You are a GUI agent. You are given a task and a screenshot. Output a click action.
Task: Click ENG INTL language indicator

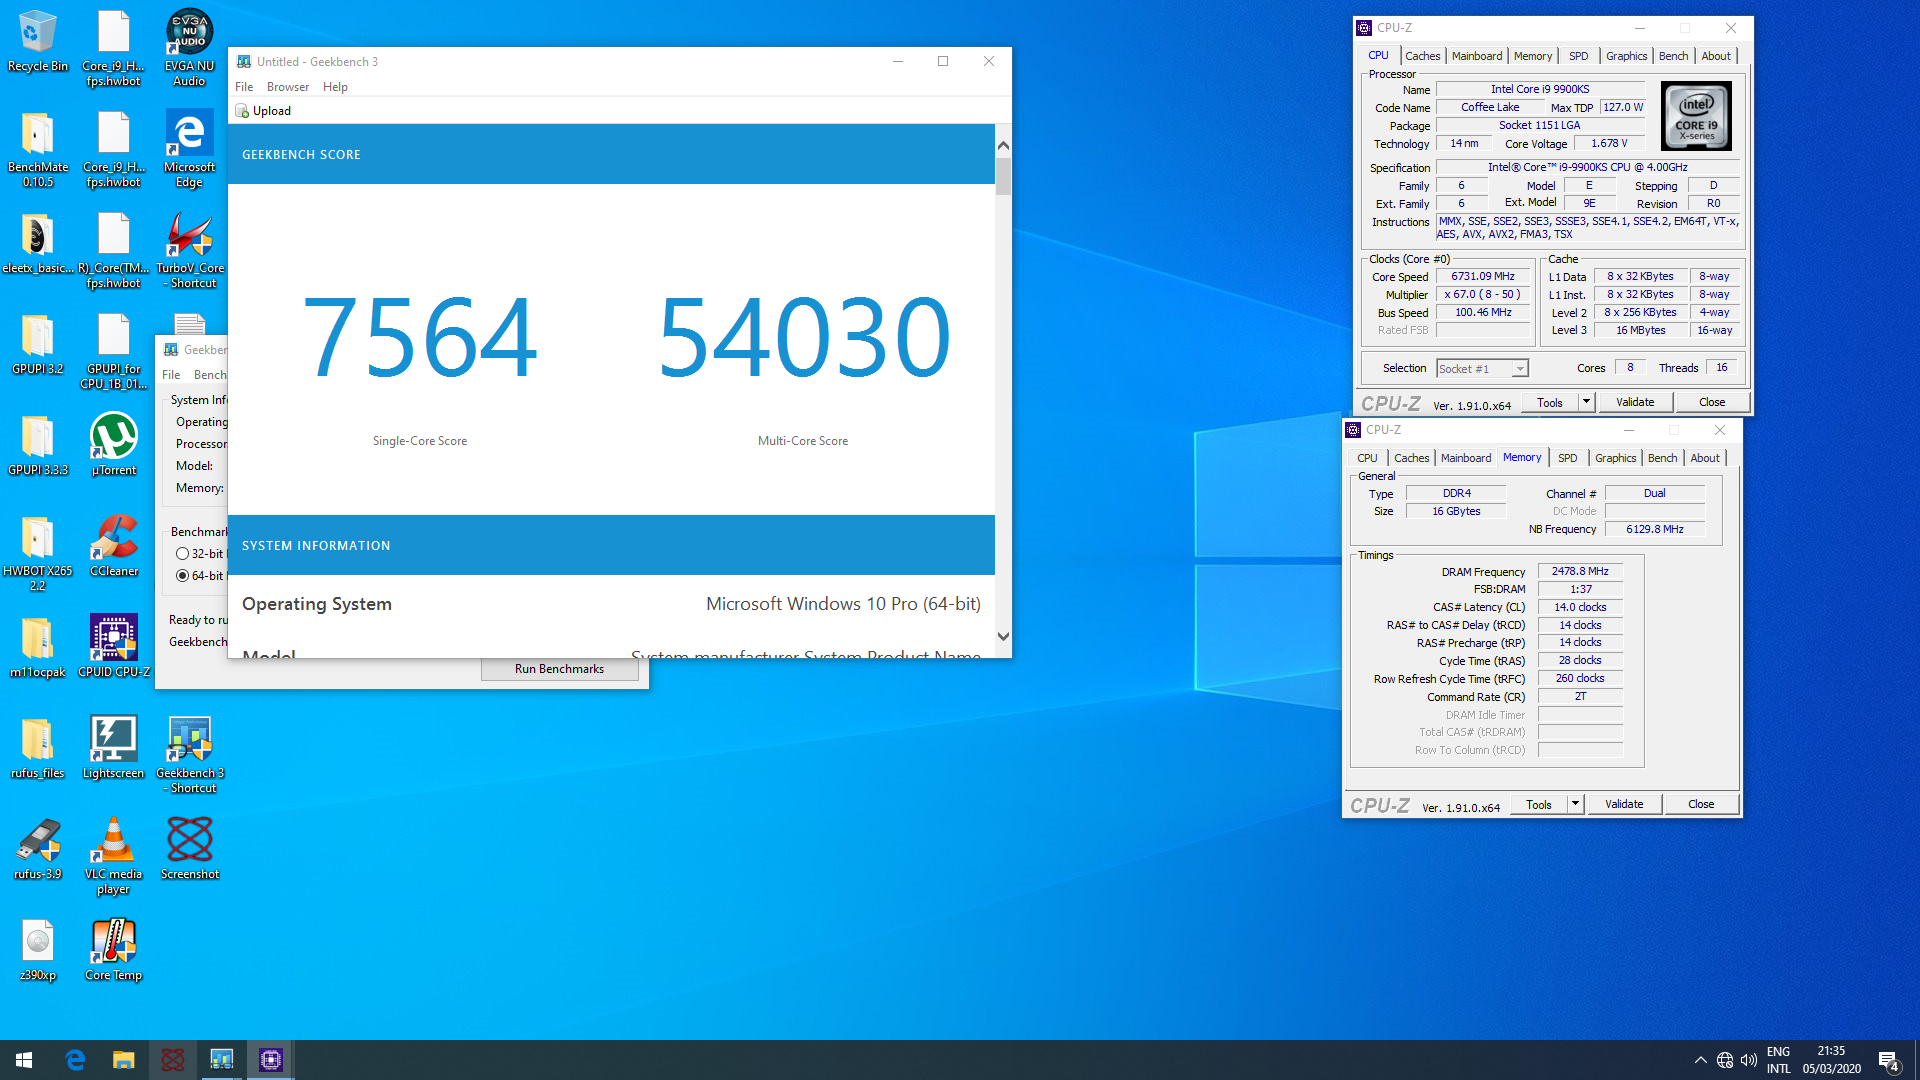1778,1060
